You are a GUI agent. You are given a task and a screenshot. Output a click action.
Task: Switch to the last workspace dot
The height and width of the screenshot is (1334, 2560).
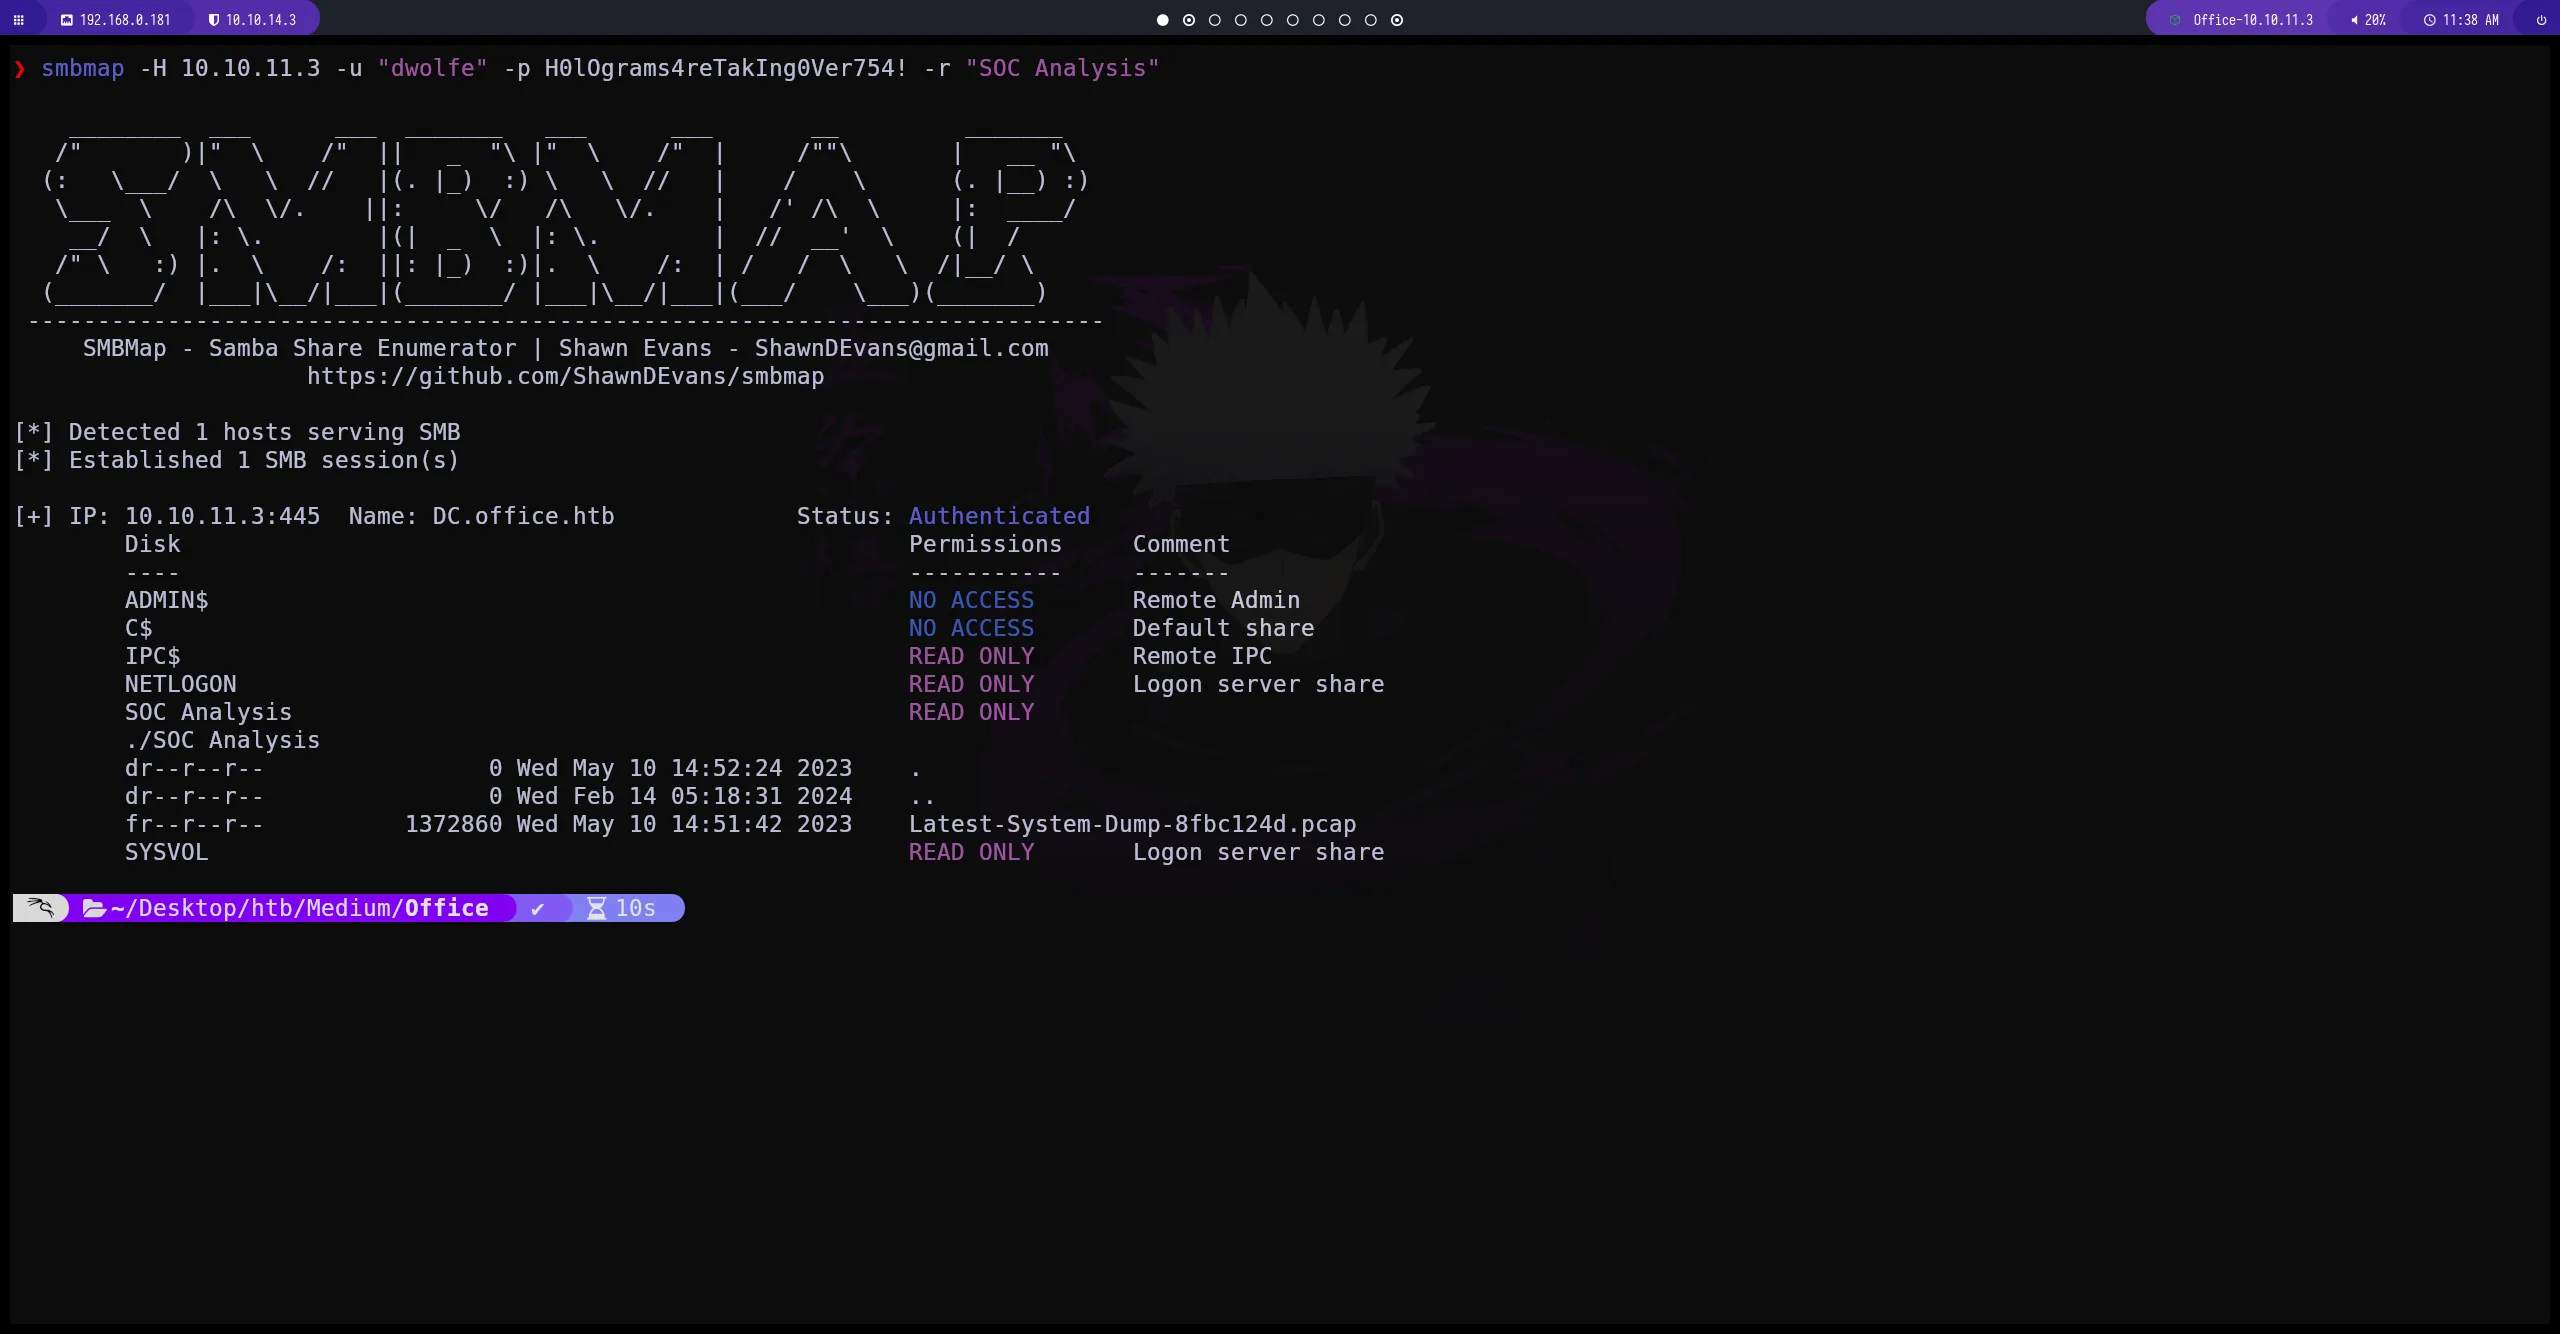(x=1397, y=20)
